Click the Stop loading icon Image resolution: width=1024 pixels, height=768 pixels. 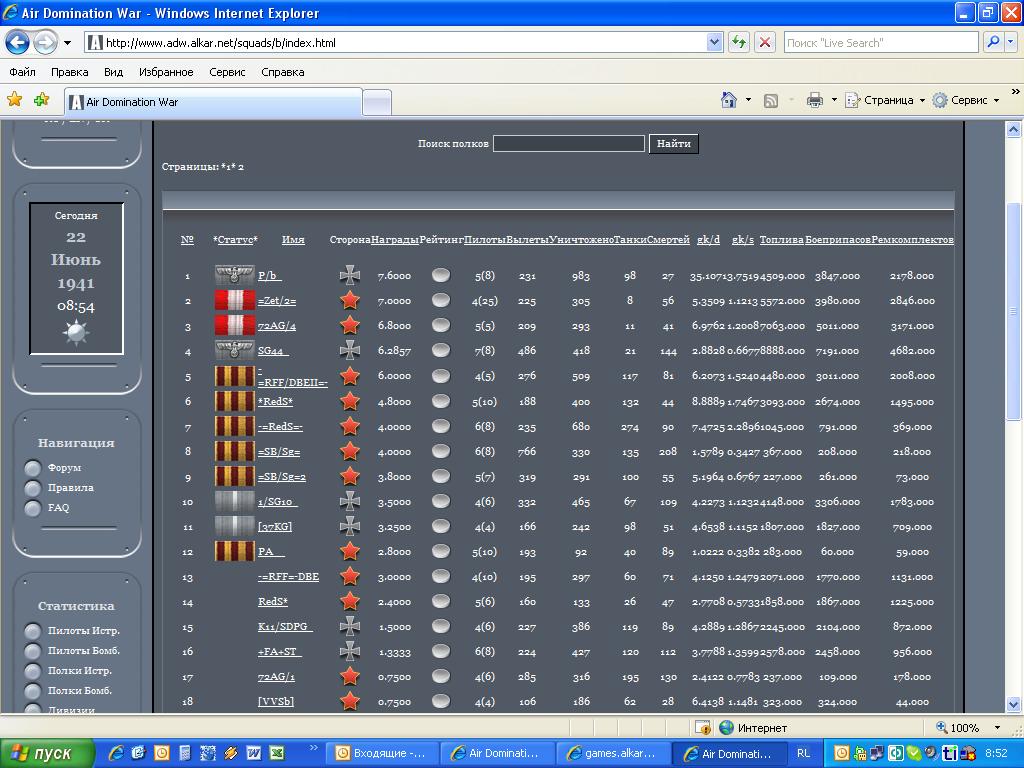click(x=764, y=42)
